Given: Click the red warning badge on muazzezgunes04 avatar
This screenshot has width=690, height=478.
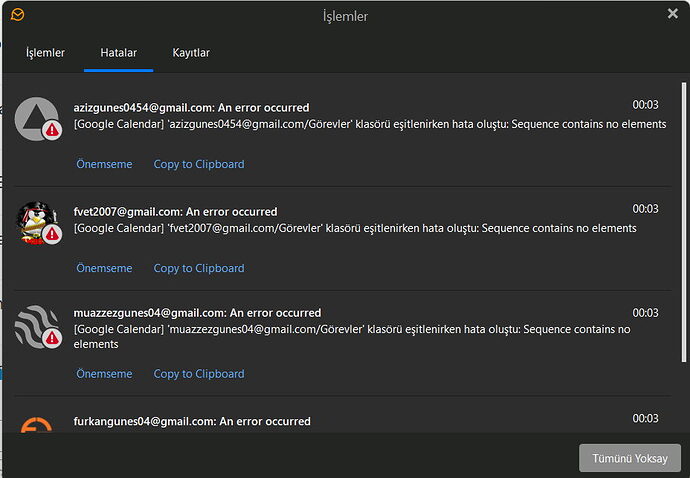Looking at the screenshot, I should point(52,338).
